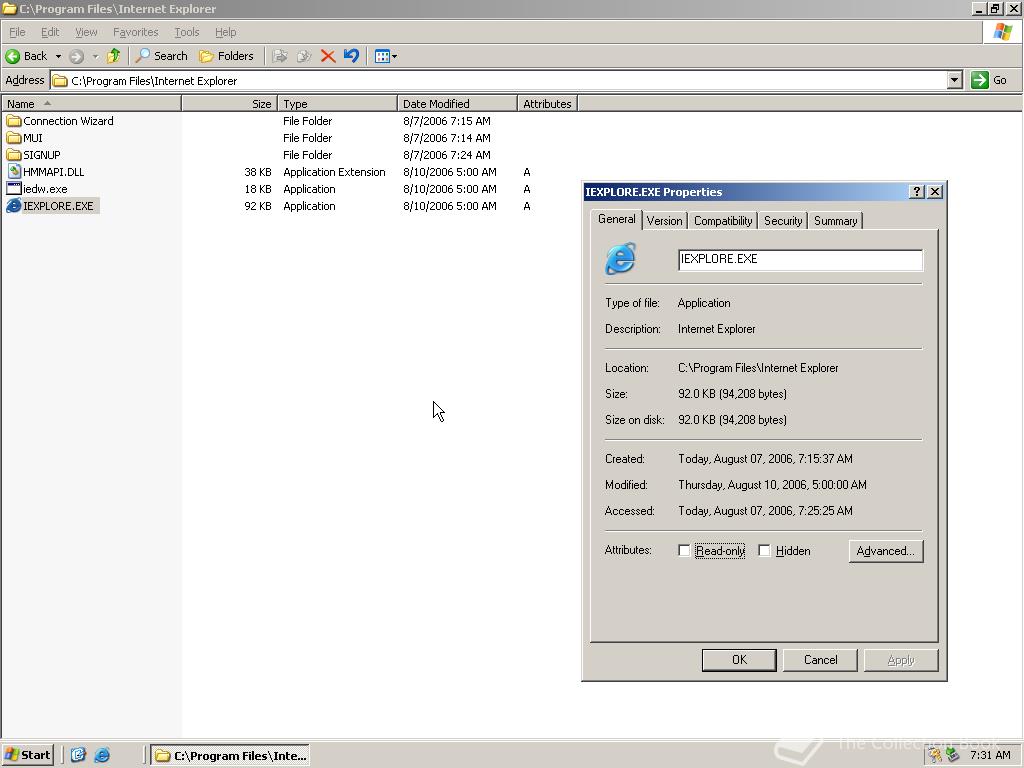The image size is (1024, 768).
Task: Click the 8/7/2006 7:24 AM date cell
Action: 447,155
